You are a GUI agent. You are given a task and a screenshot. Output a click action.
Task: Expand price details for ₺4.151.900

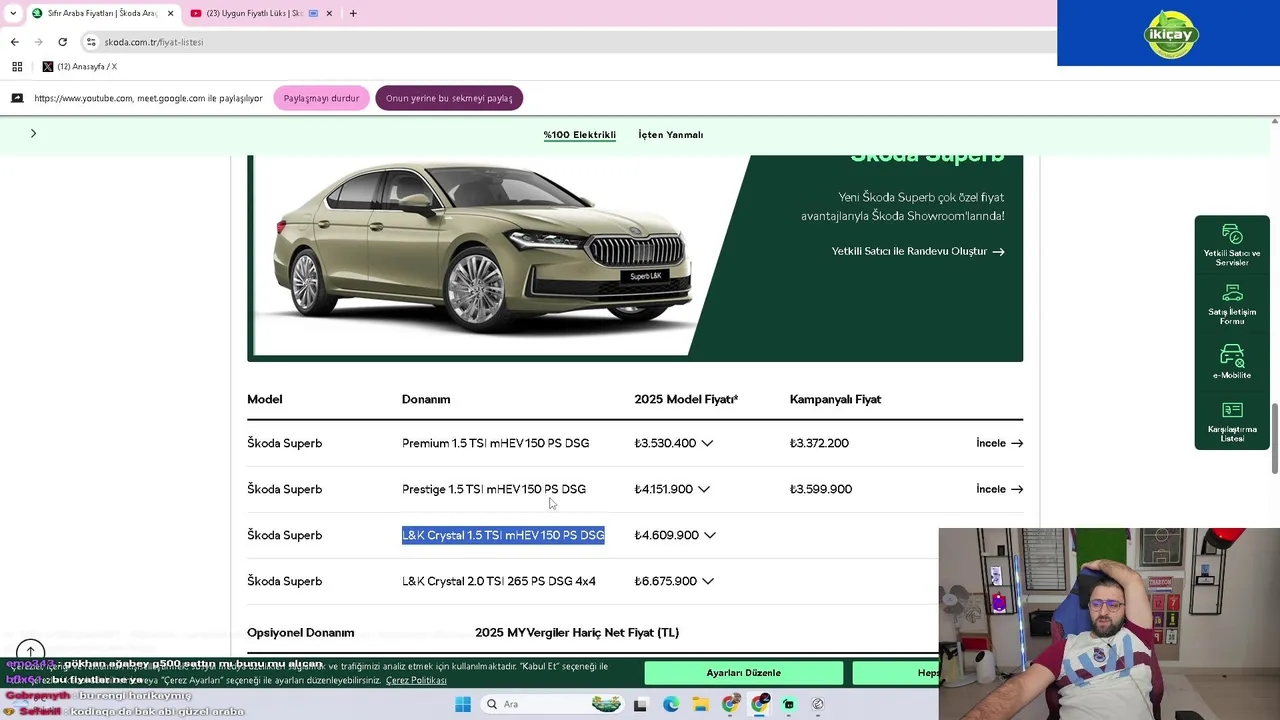tap(704, 489)
